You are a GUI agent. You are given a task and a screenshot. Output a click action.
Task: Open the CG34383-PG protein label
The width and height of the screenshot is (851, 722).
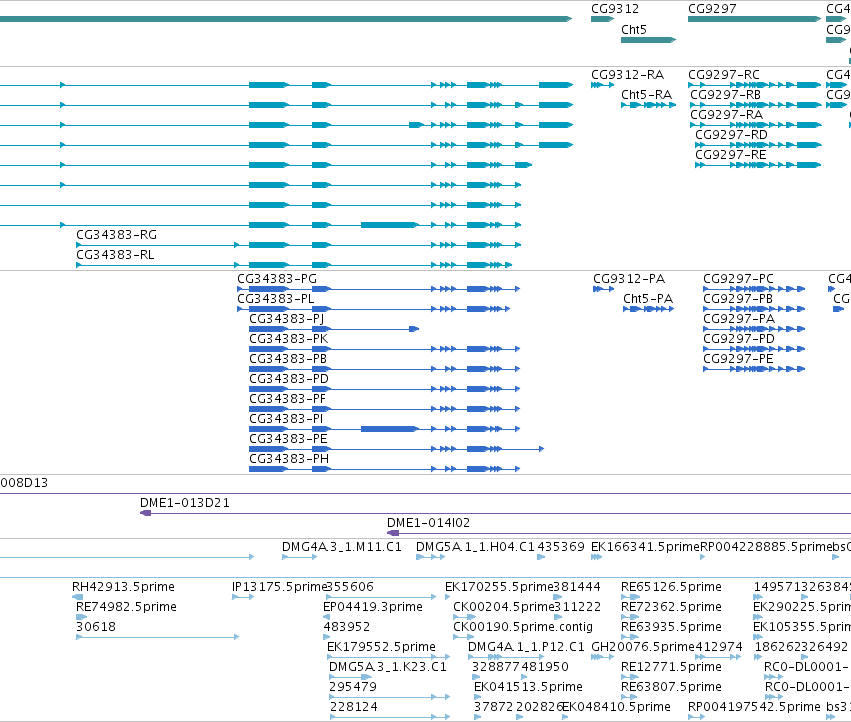pyautogui.click(x=277, y=278)
